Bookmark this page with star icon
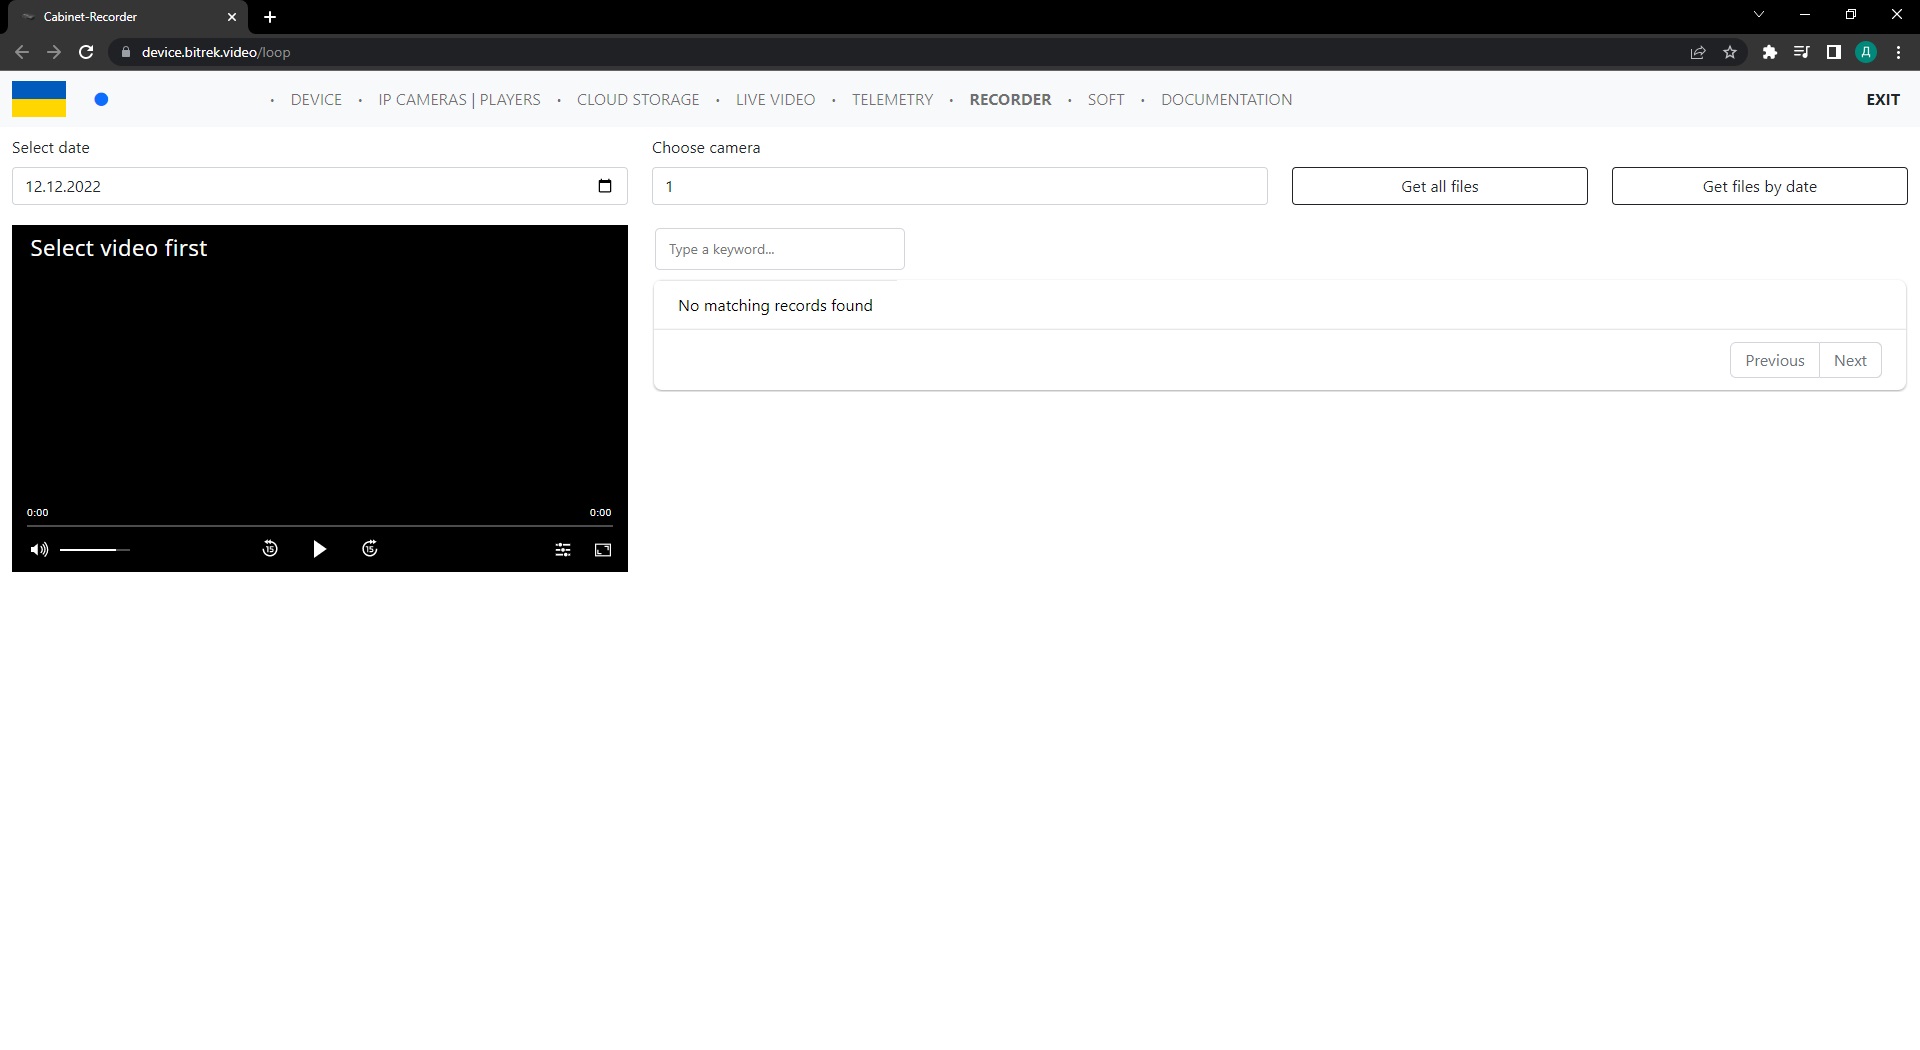 pyautogui.click(x=1730, y=52)
